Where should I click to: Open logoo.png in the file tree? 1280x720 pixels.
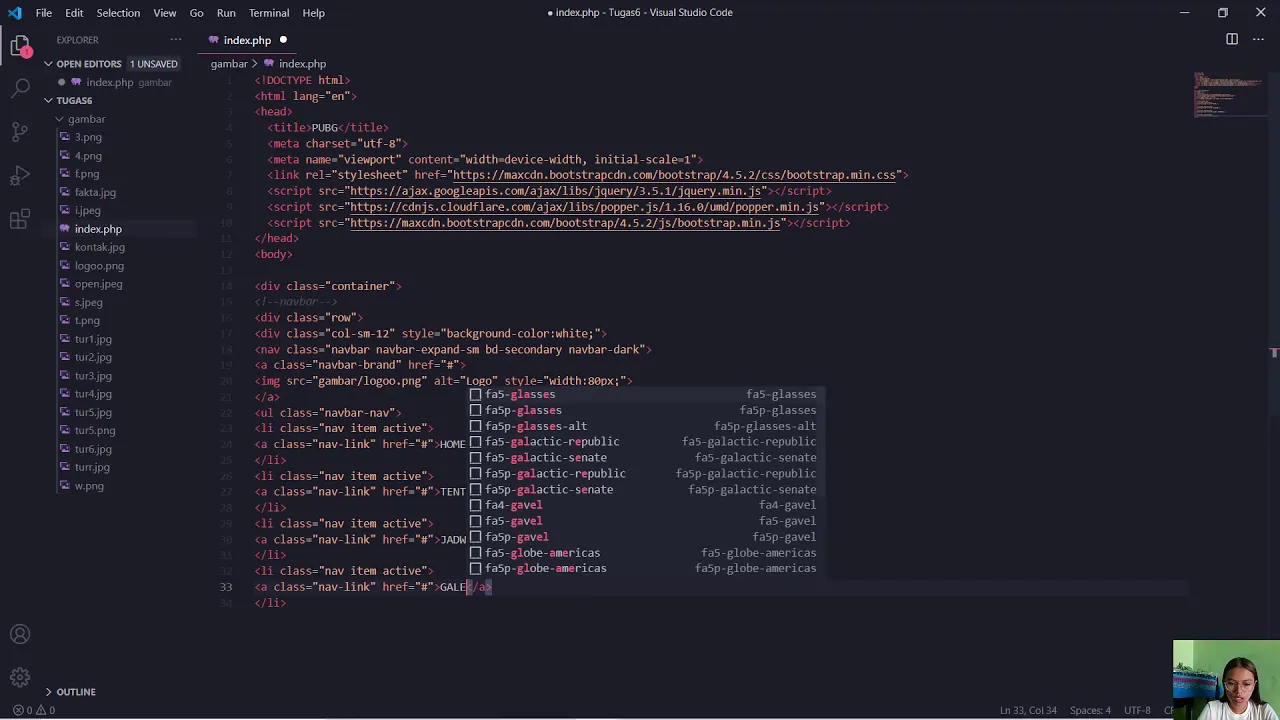99,266
